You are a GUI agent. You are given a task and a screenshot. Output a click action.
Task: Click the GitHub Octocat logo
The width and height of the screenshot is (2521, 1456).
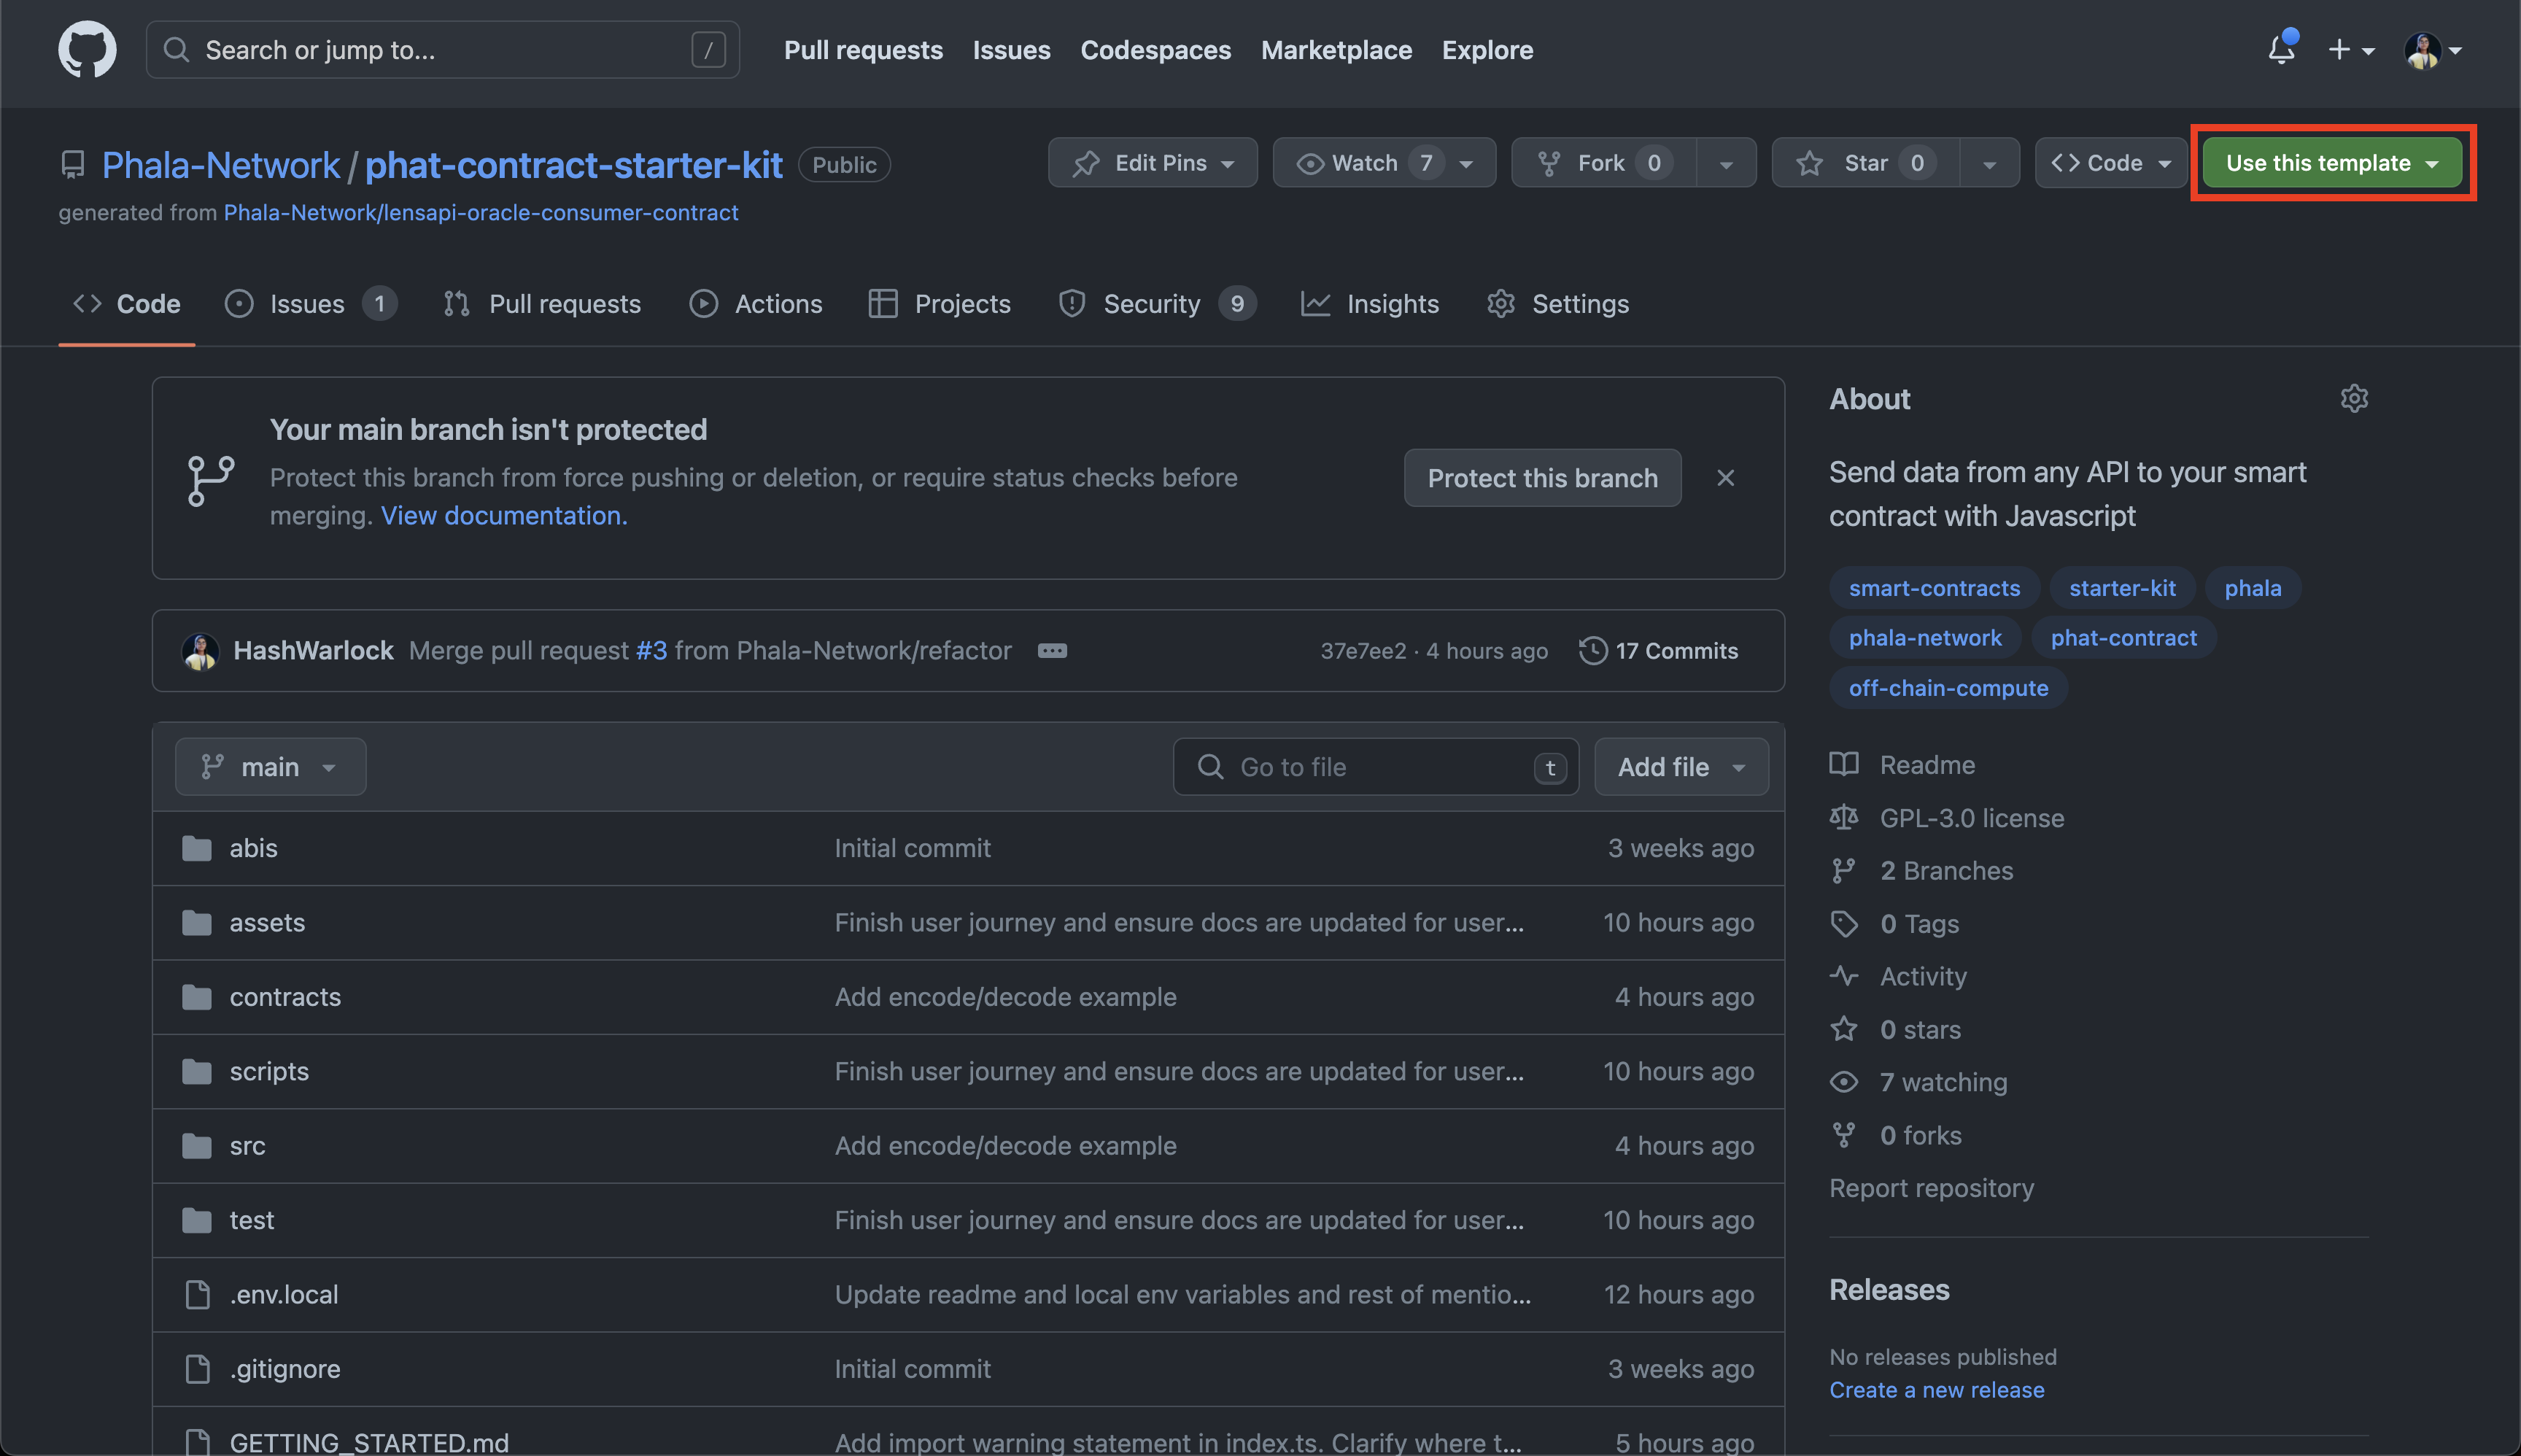pyautogui.click(x=87, y=49)
